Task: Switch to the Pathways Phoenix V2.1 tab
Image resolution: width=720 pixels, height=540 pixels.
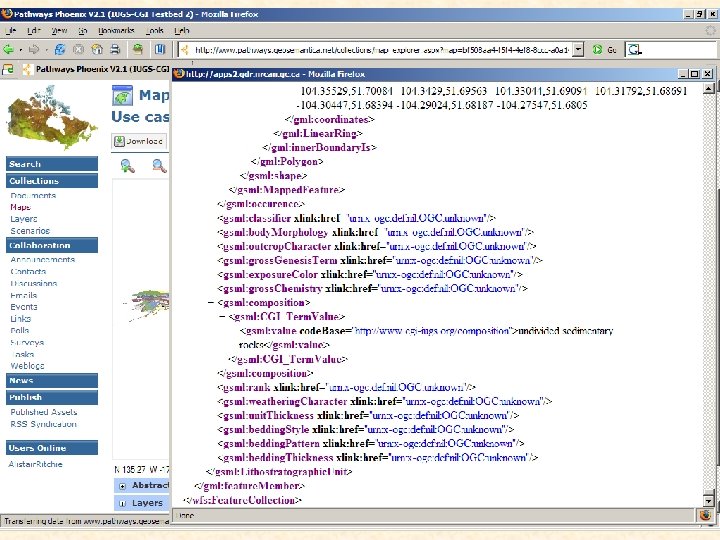Action: [102, 69]
